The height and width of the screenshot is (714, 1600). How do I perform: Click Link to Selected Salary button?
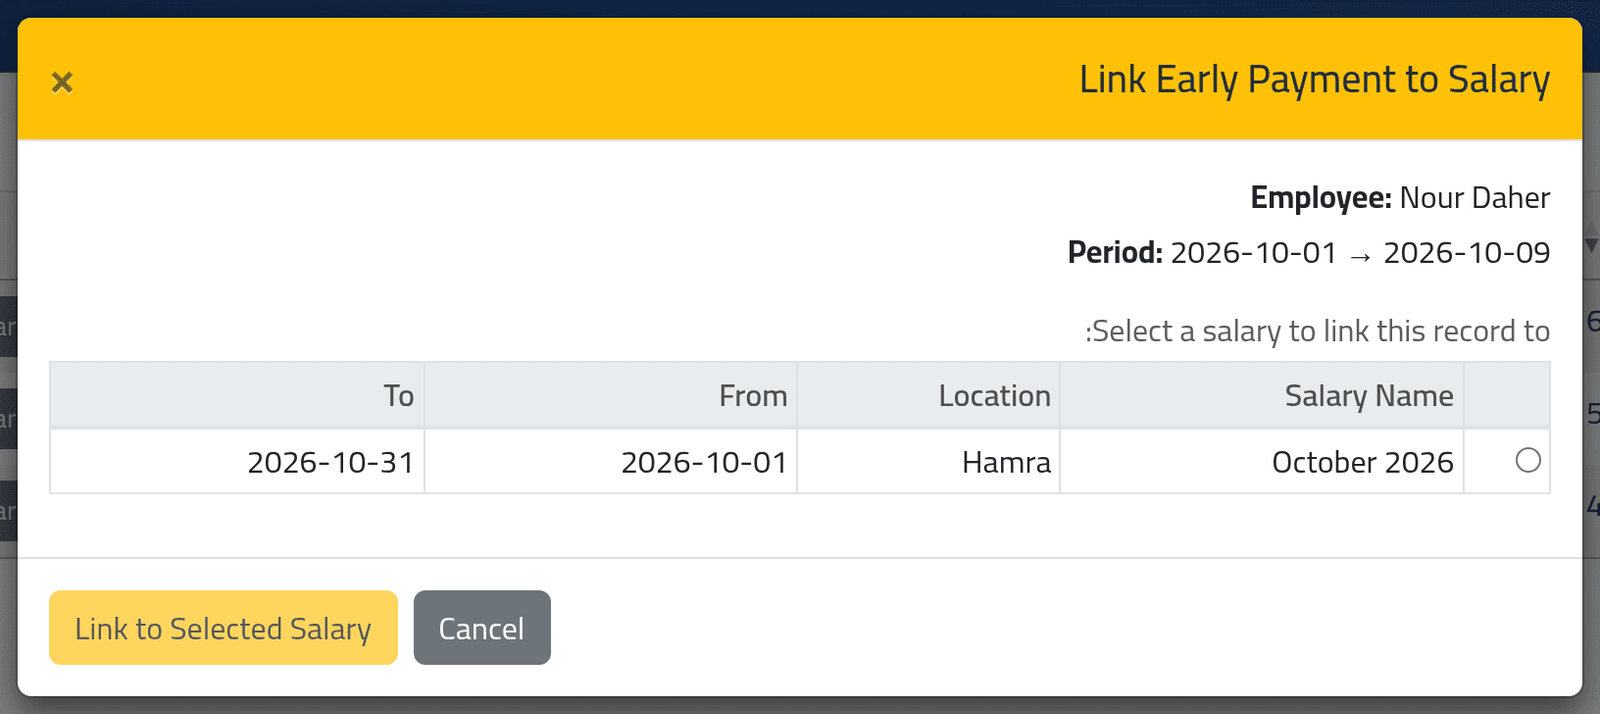(x=223, y=628)
